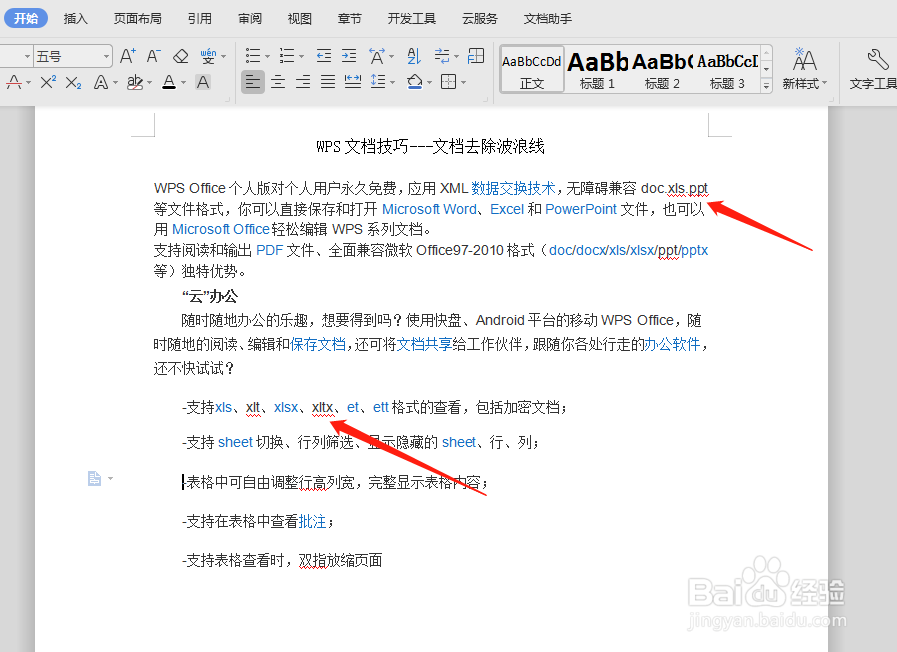Open the 文档助手 tab

pyautogui.click(x=547, y=19)
